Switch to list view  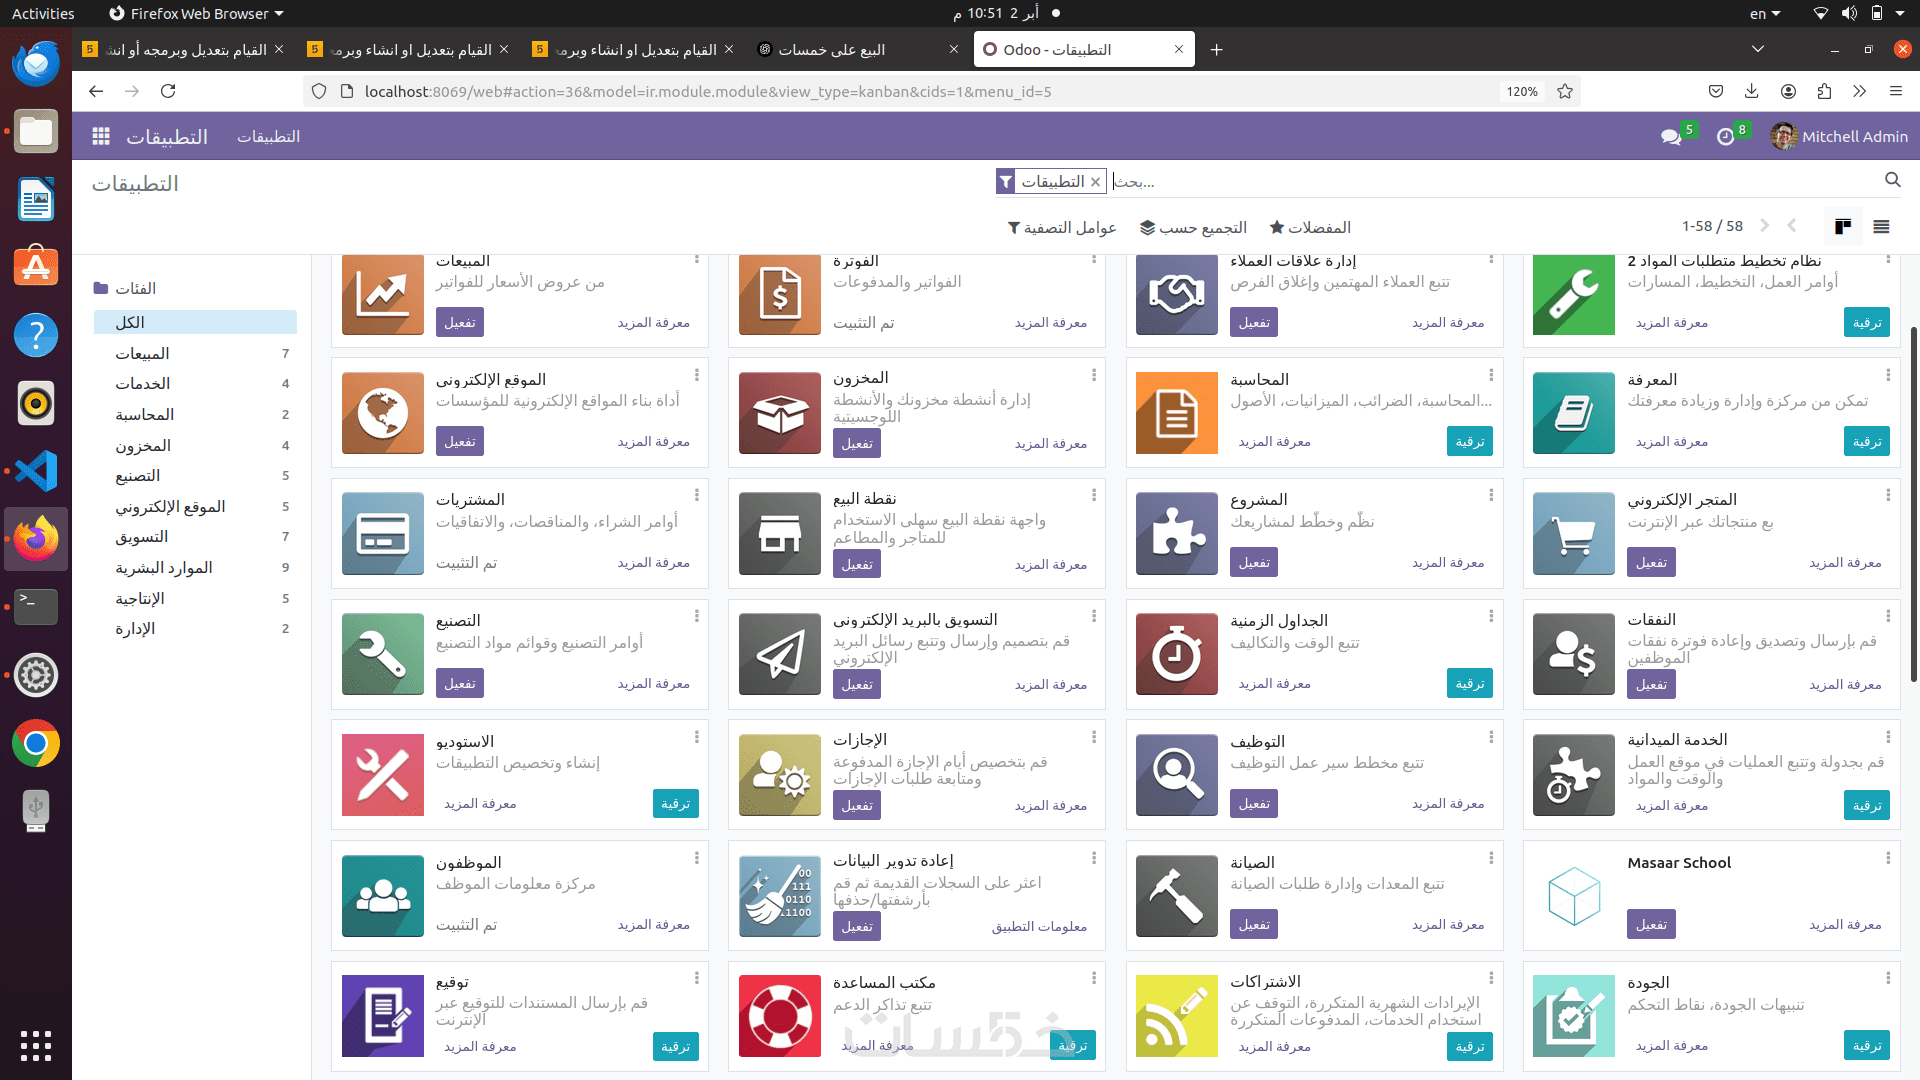coord(1881,227)
